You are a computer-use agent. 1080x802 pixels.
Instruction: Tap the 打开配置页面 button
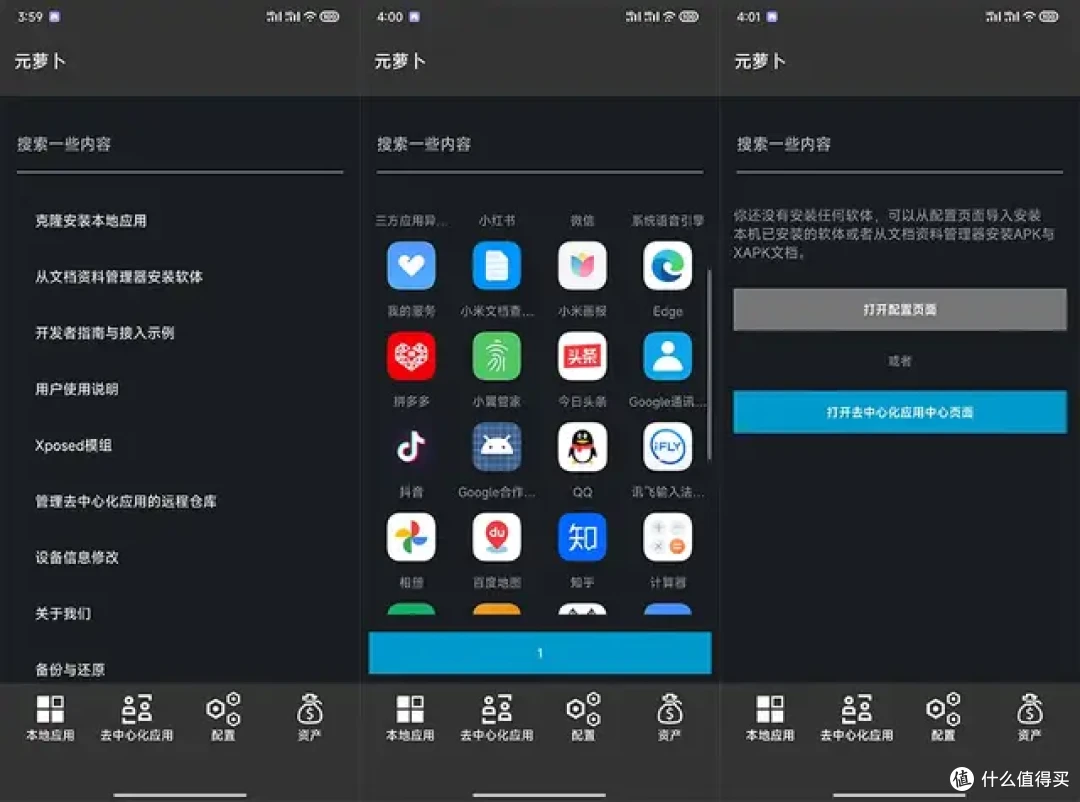[900, 309]
